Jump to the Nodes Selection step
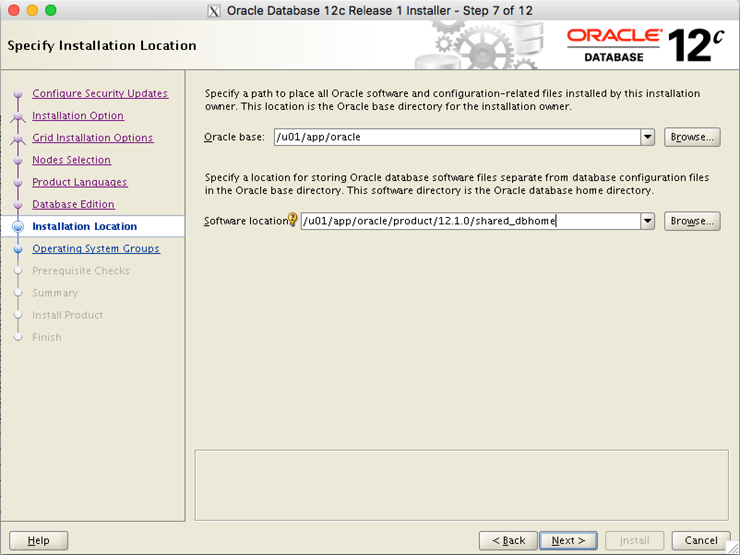Image resolution: width=740 pixels, height=555 pixels. click(x=71, y=160)
